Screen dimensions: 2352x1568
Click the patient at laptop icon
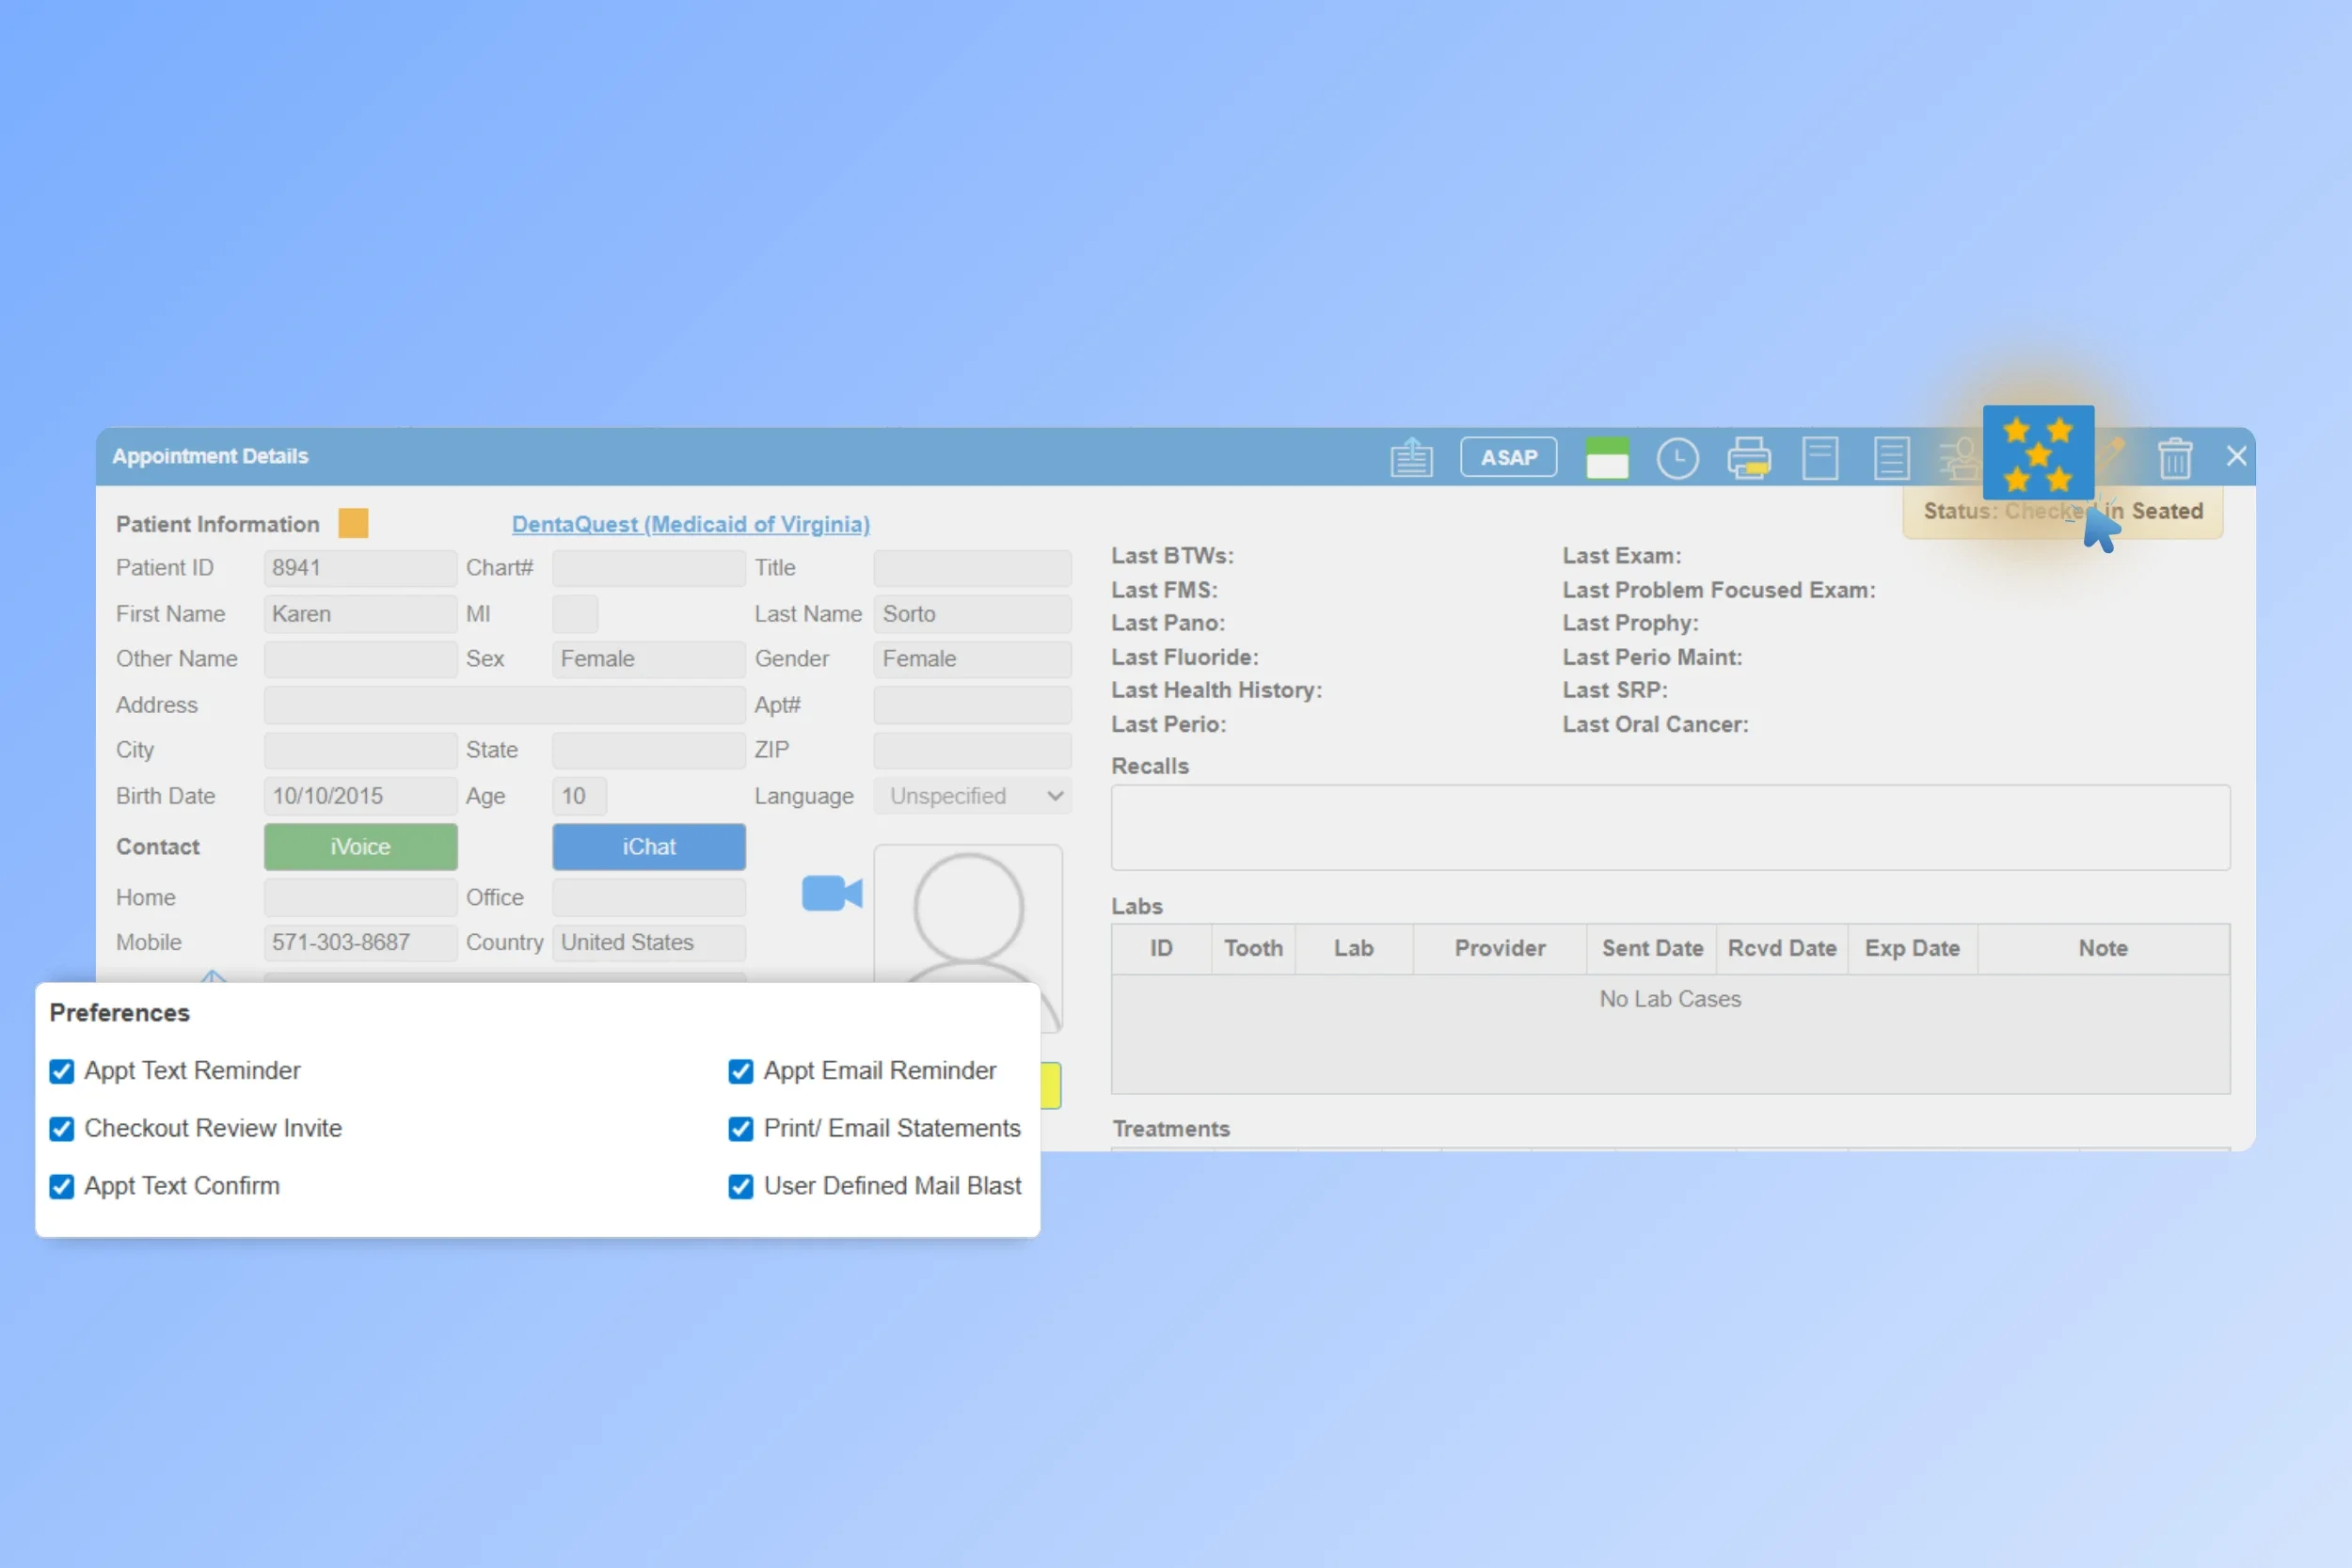pos(1958,459)
